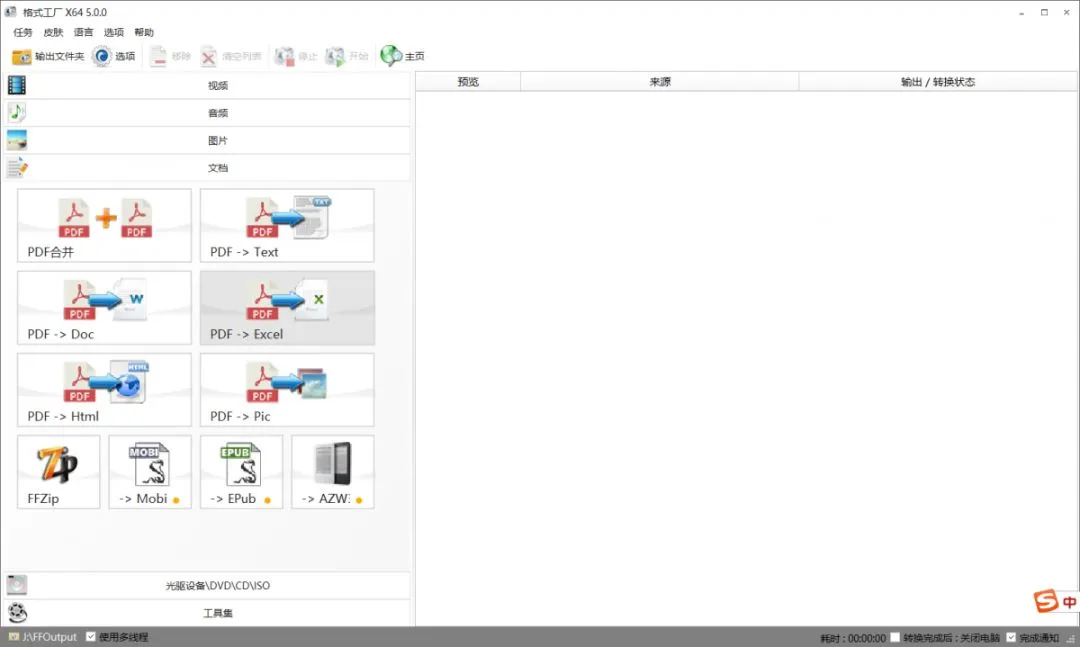Select the PDF -> Html converter
The width and height of the screenshot is (1080, 647).
coord(105,390)
